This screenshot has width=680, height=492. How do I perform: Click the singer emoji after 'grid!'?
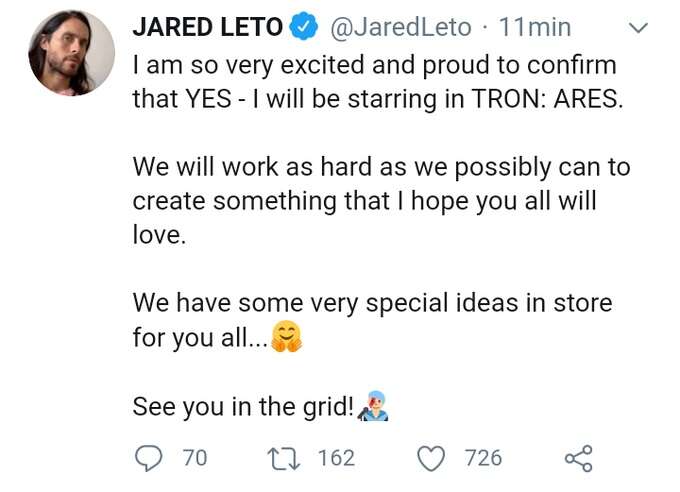point(372,406)
